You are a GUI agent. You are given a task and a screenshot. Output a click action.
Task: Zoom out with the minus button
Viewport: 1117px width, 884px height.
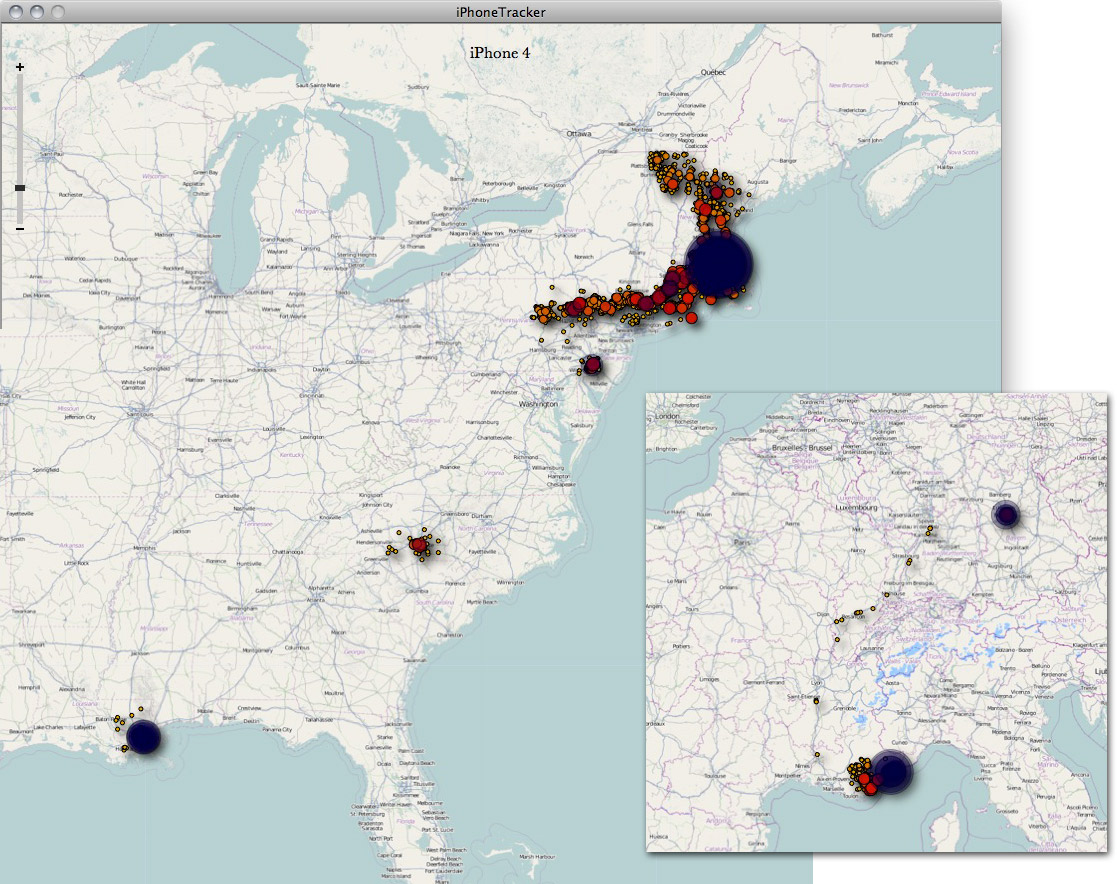click(20, 229)
